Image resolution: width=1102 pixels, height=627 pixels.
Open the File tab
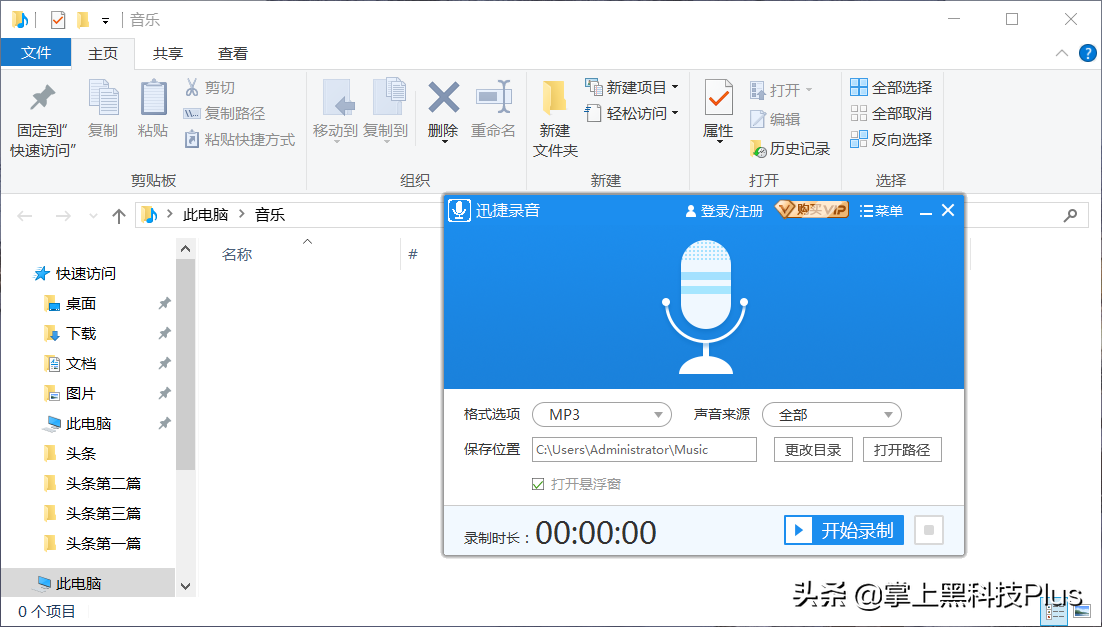pyautogui.click(x=36, y=53)
